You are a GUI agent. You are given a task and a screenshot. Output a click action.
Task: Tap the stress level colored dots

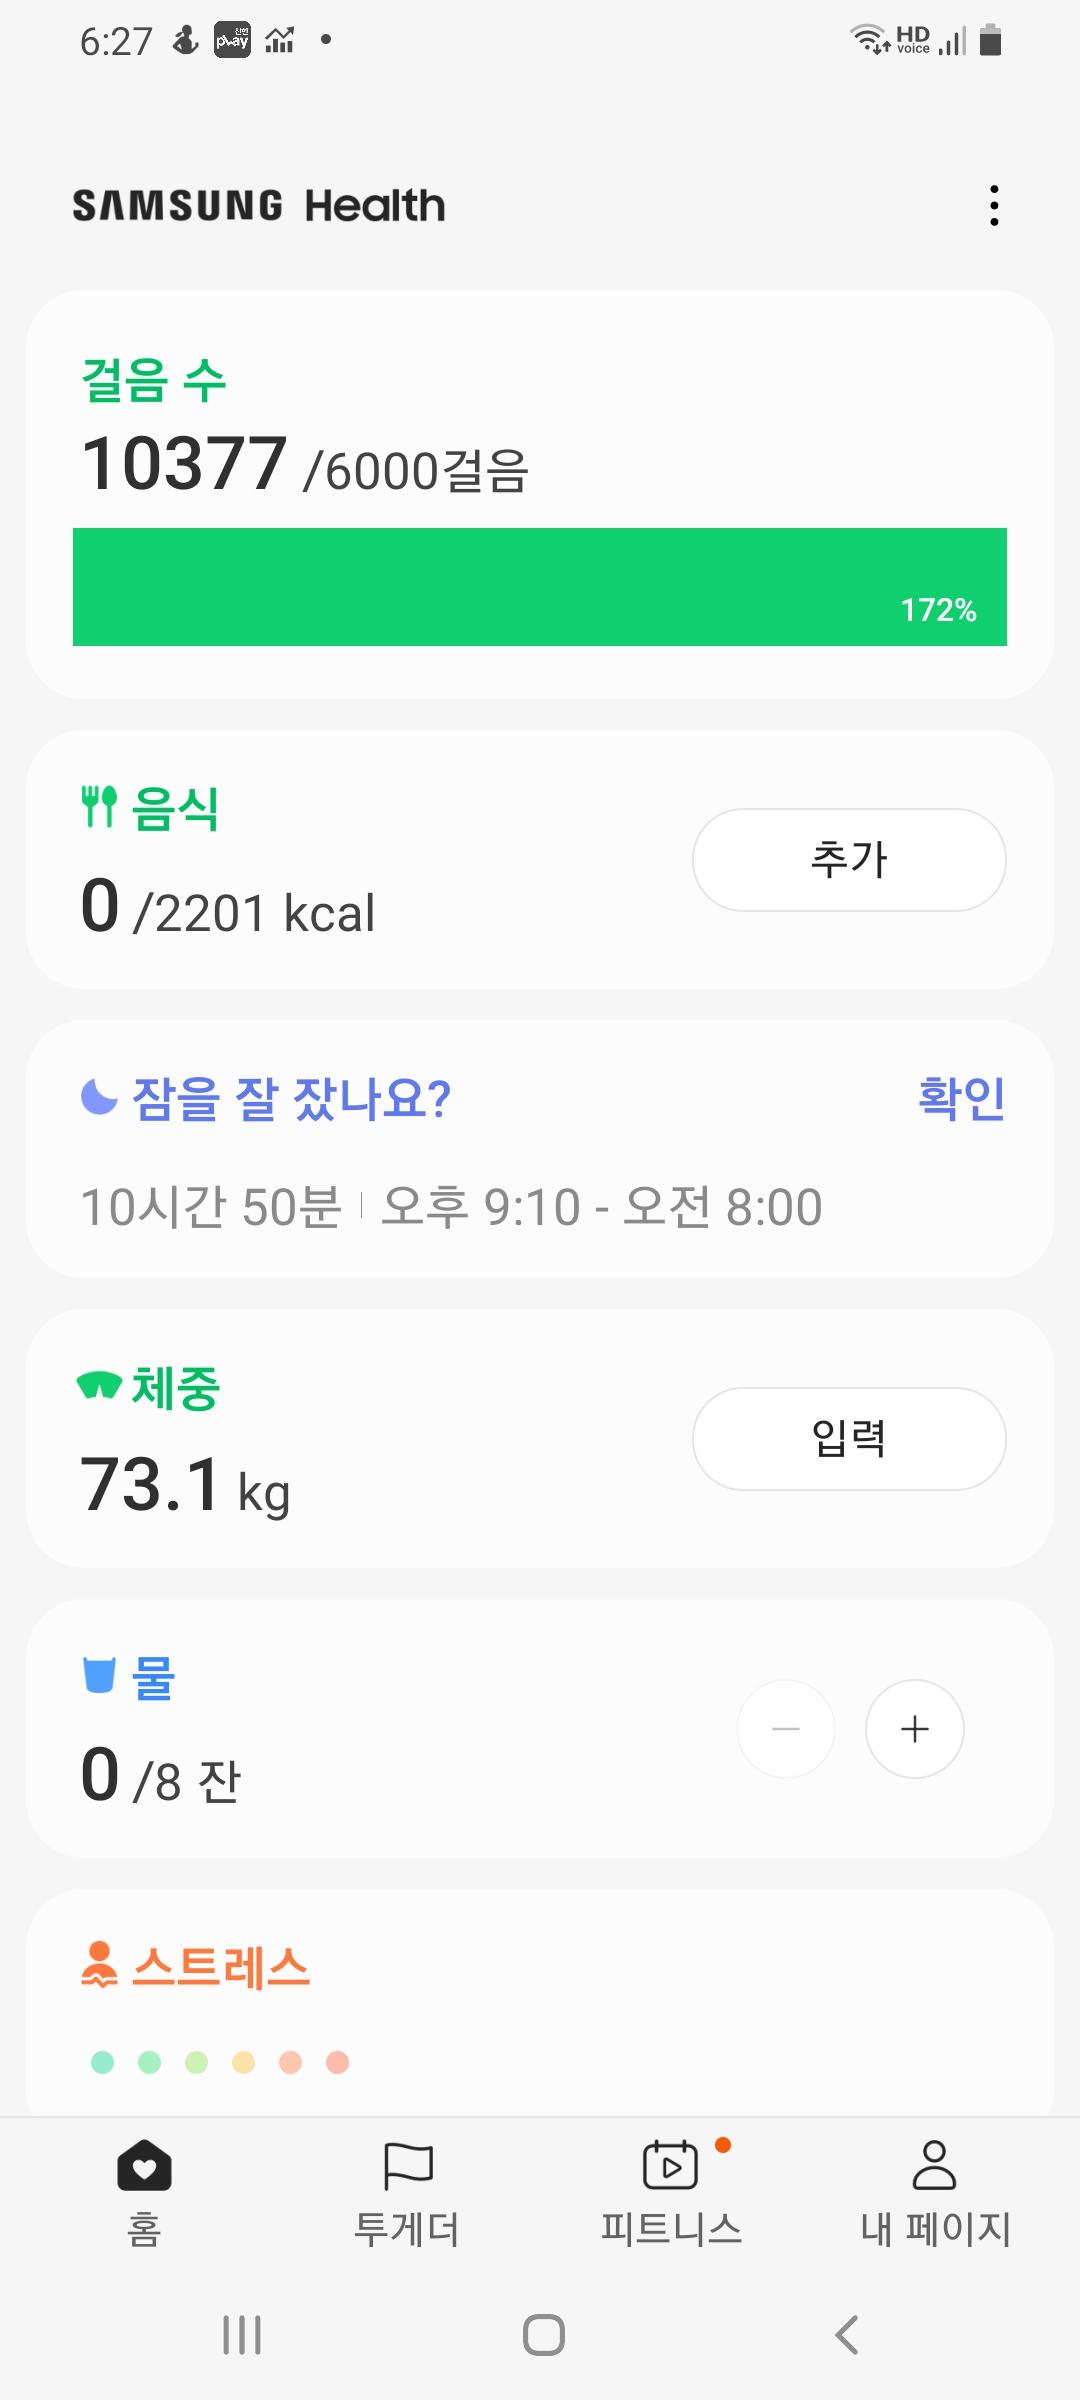click(219, 2062)
